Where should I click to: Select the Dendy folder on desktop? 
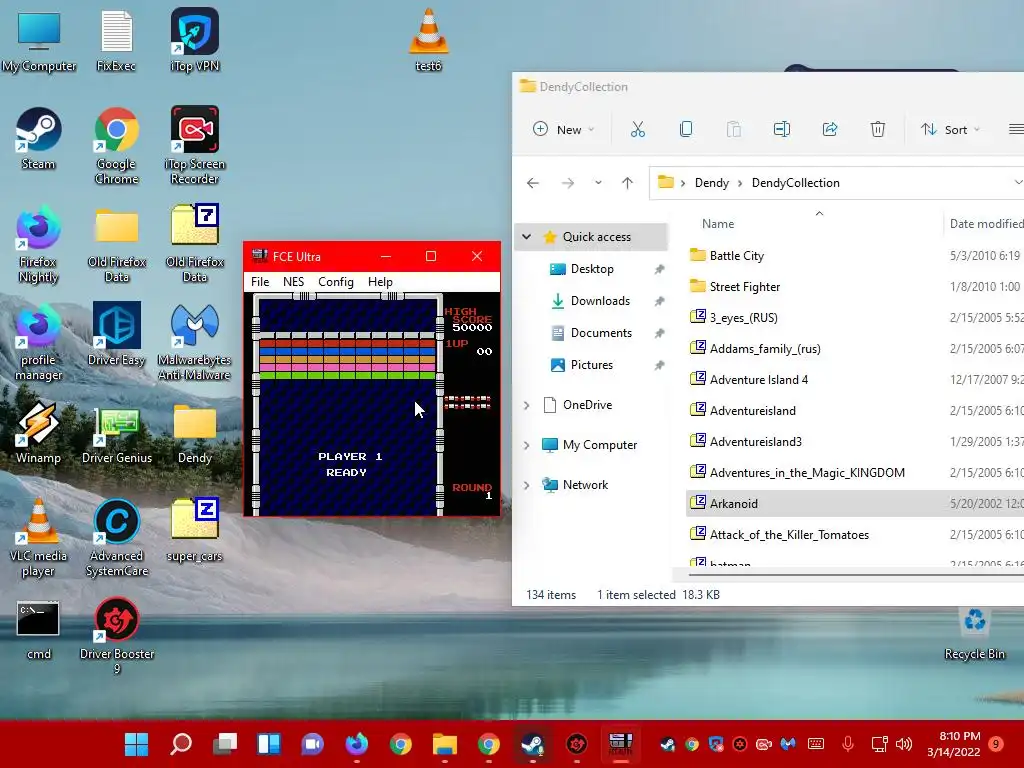coord(195,432)
